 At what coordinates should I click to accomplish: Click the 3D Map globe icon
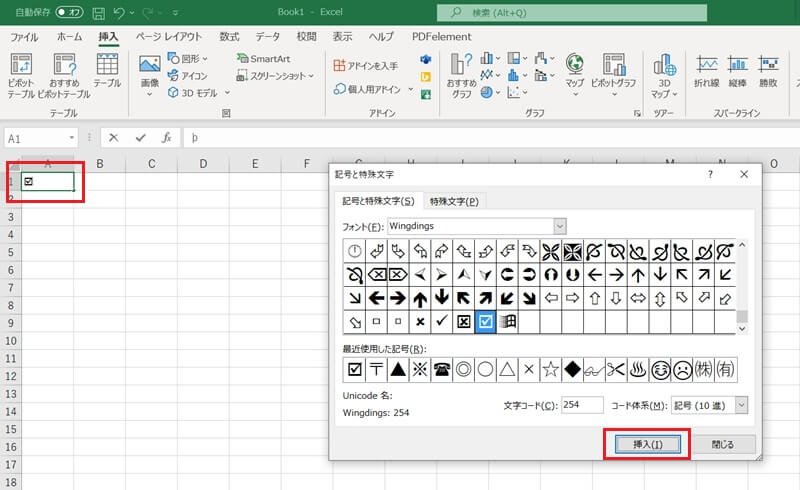tap(666, 66)
